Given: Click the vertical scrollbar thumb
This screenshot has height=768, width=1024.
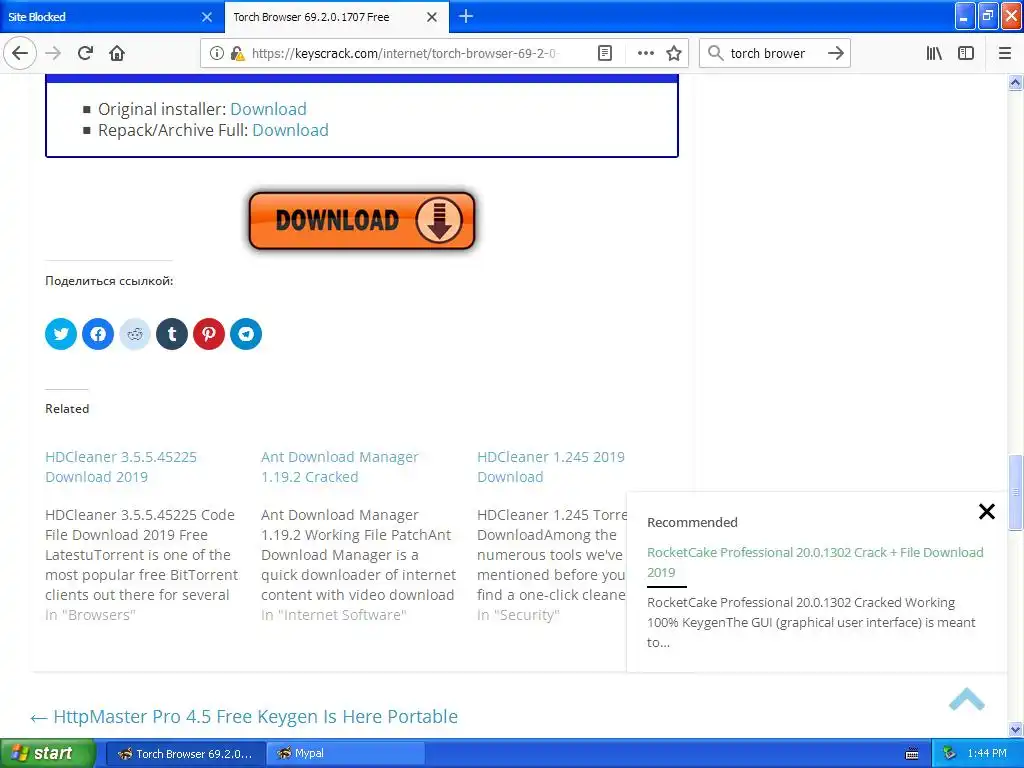Looking at the screenshot, I should pos(1016,492).
